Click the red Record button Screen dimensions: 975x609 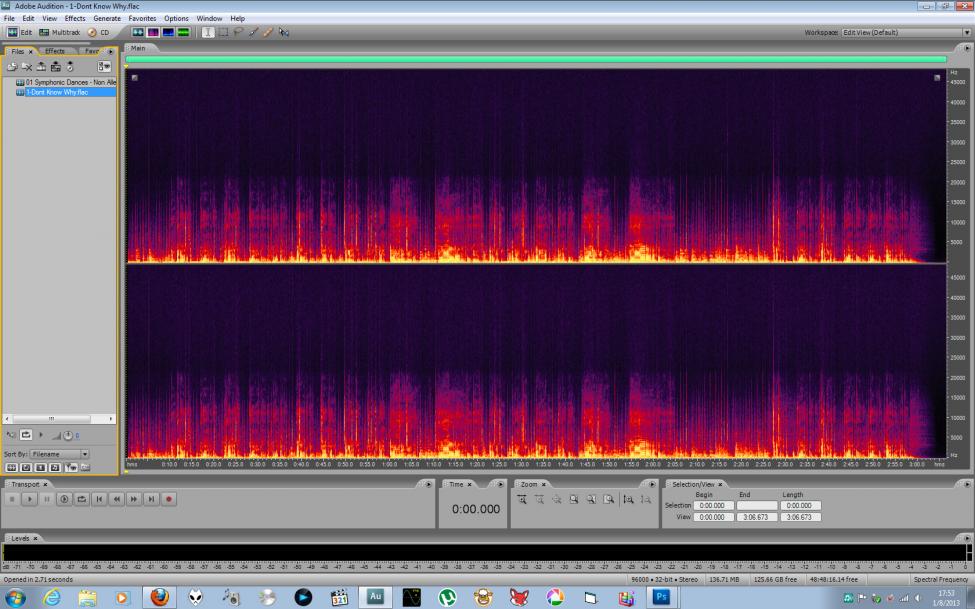(169, 499)
